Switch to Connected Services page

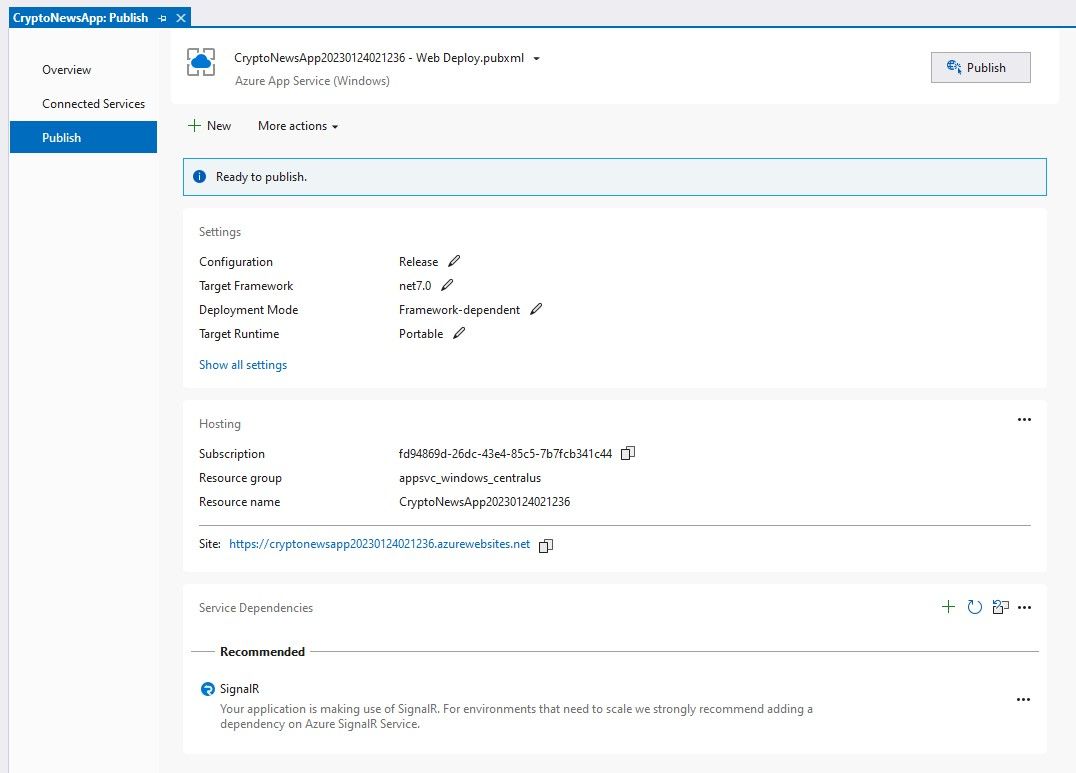pyautogui.click(x=93, y=104)
